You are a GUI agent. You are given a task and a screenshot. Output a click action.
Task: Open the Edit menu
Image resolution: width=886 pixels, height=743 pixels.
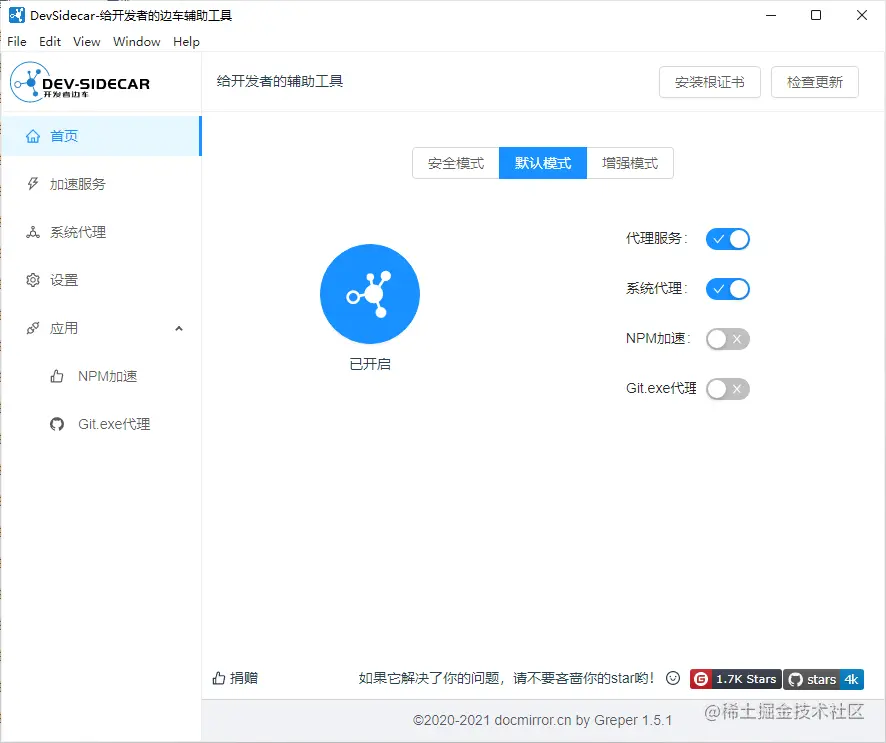coord(50,42)
